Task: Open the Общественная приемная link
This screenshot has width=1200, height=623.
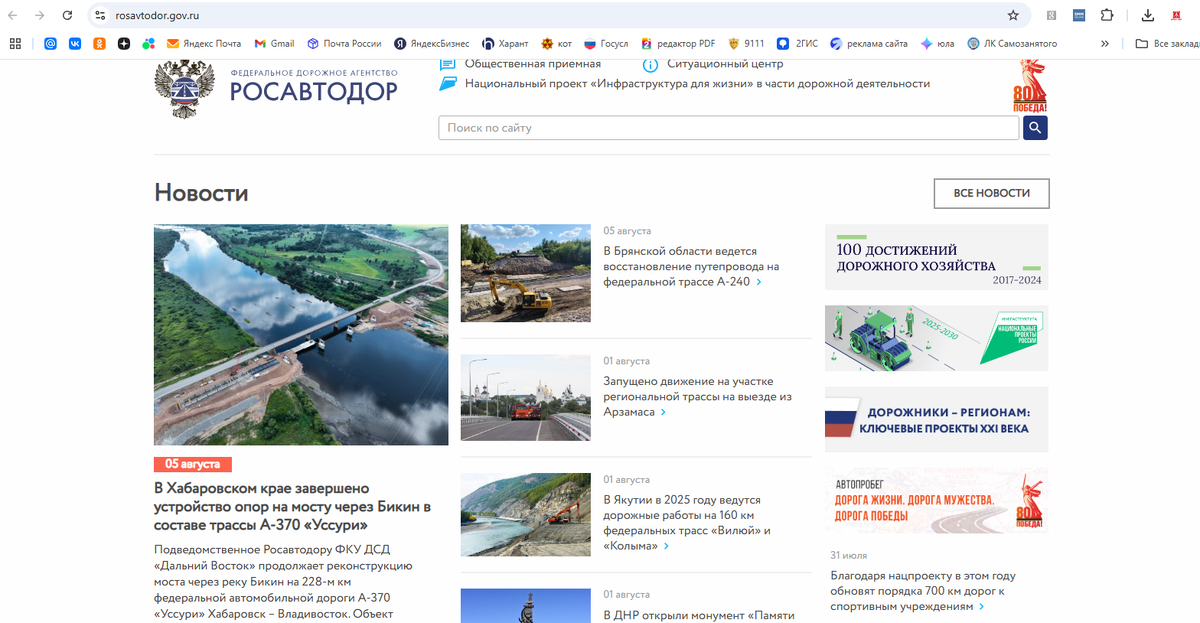Action: [x=531, y=62]
